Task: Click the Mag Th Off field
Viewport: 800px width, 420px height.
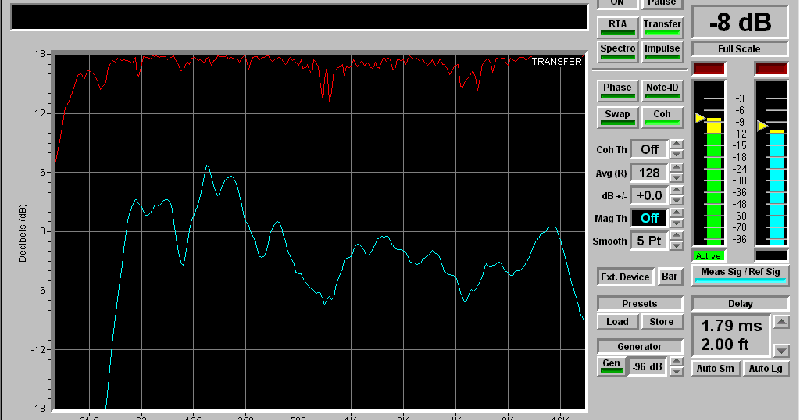Action: [649, 218]
